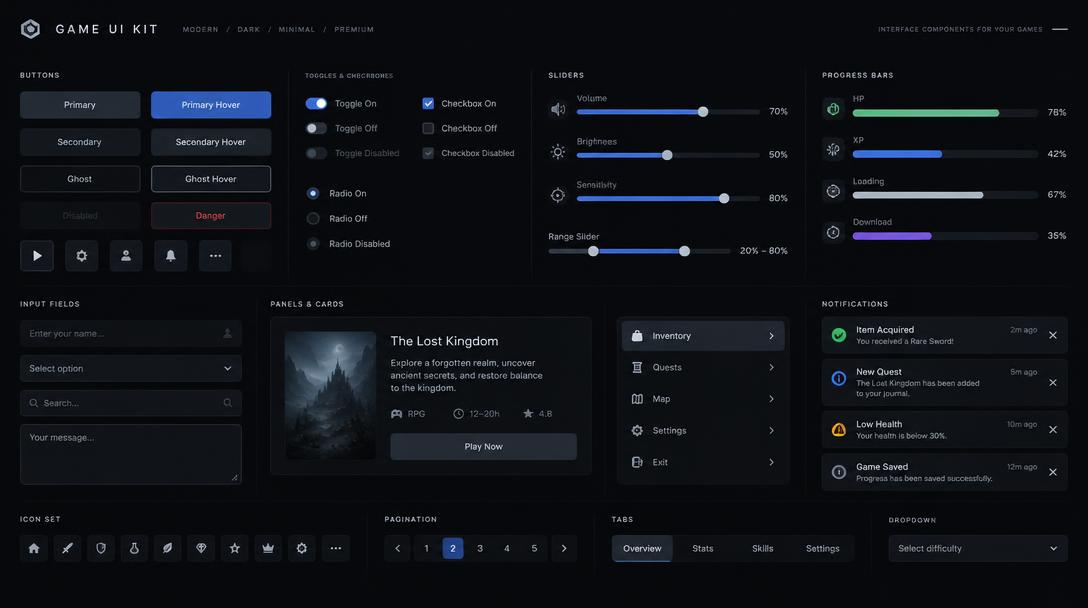Click the red Danger button
1088x608 pixels.
pos(211,216)
